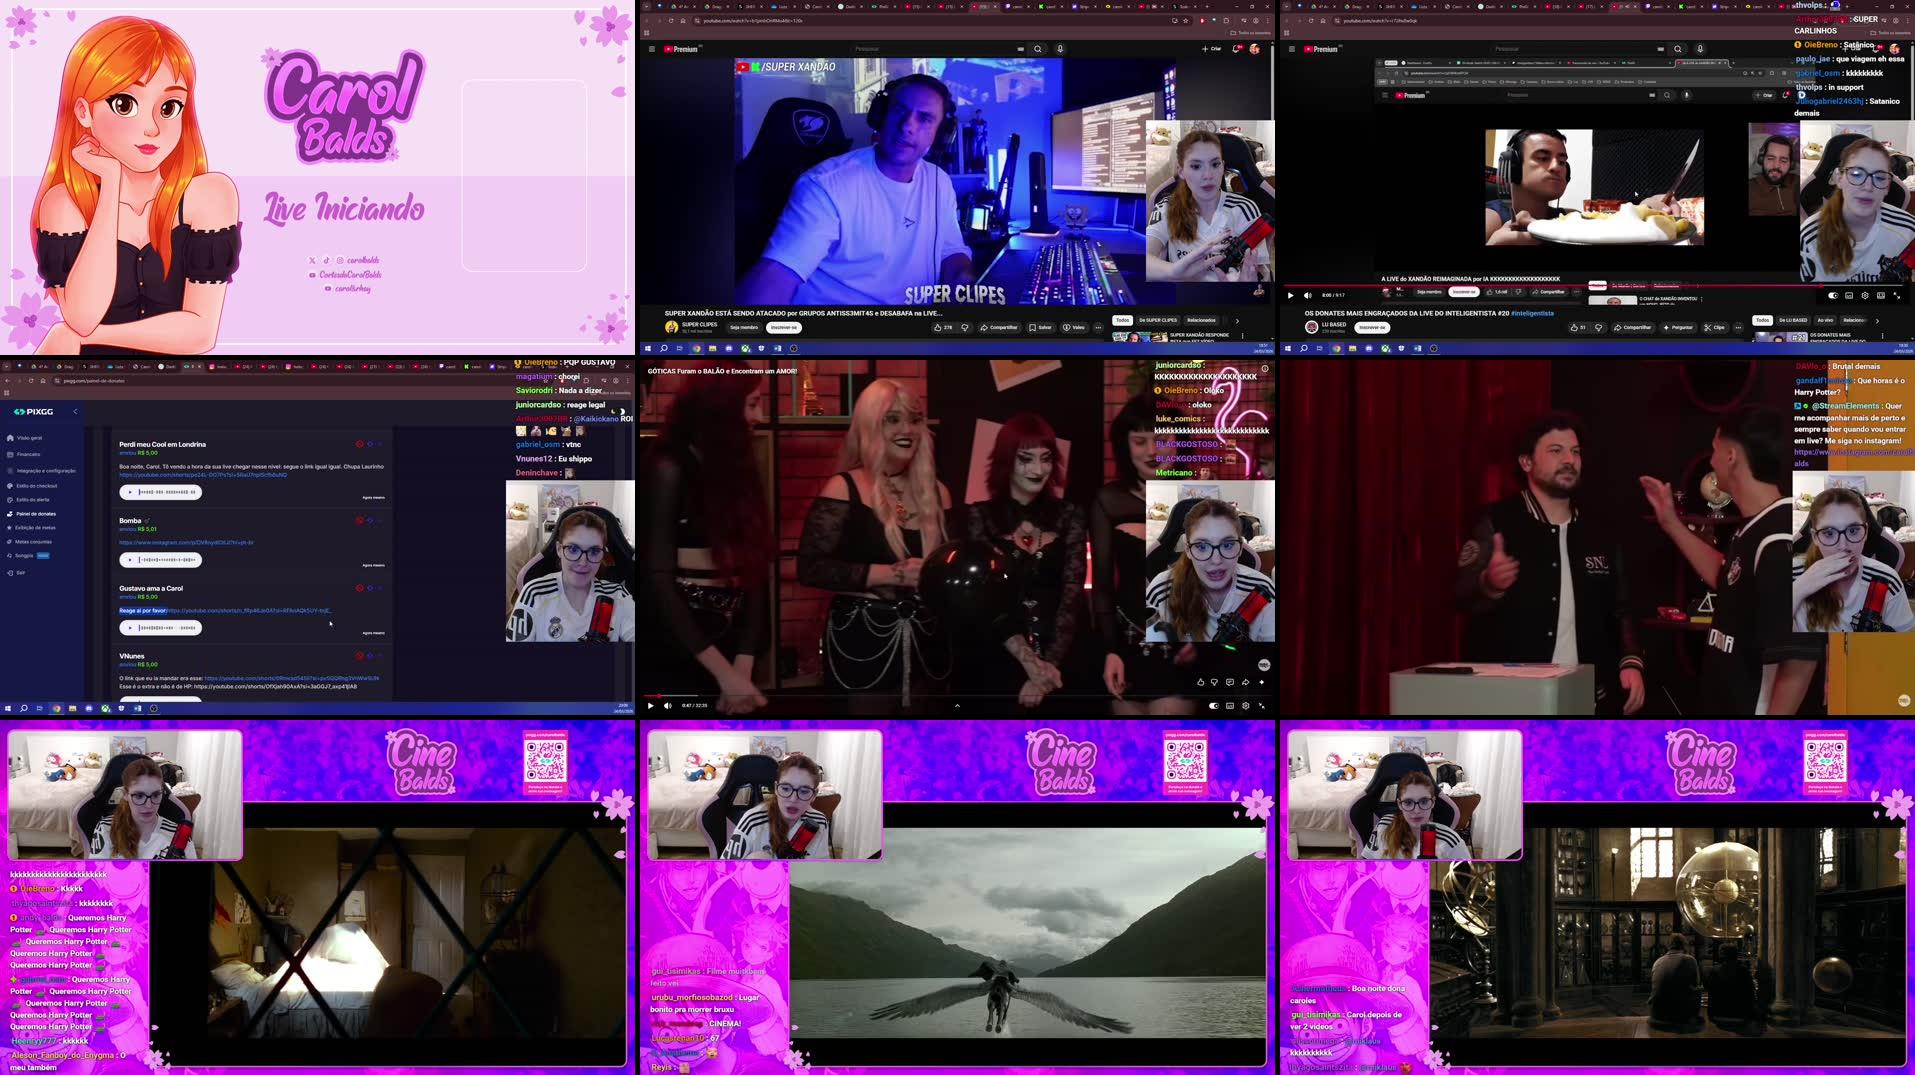This screenshot has width=1915, height=1075.
Task: Collapse the PIXGG sidebar with its chevron
Action: pyautogui.click(x=75, y=411)
